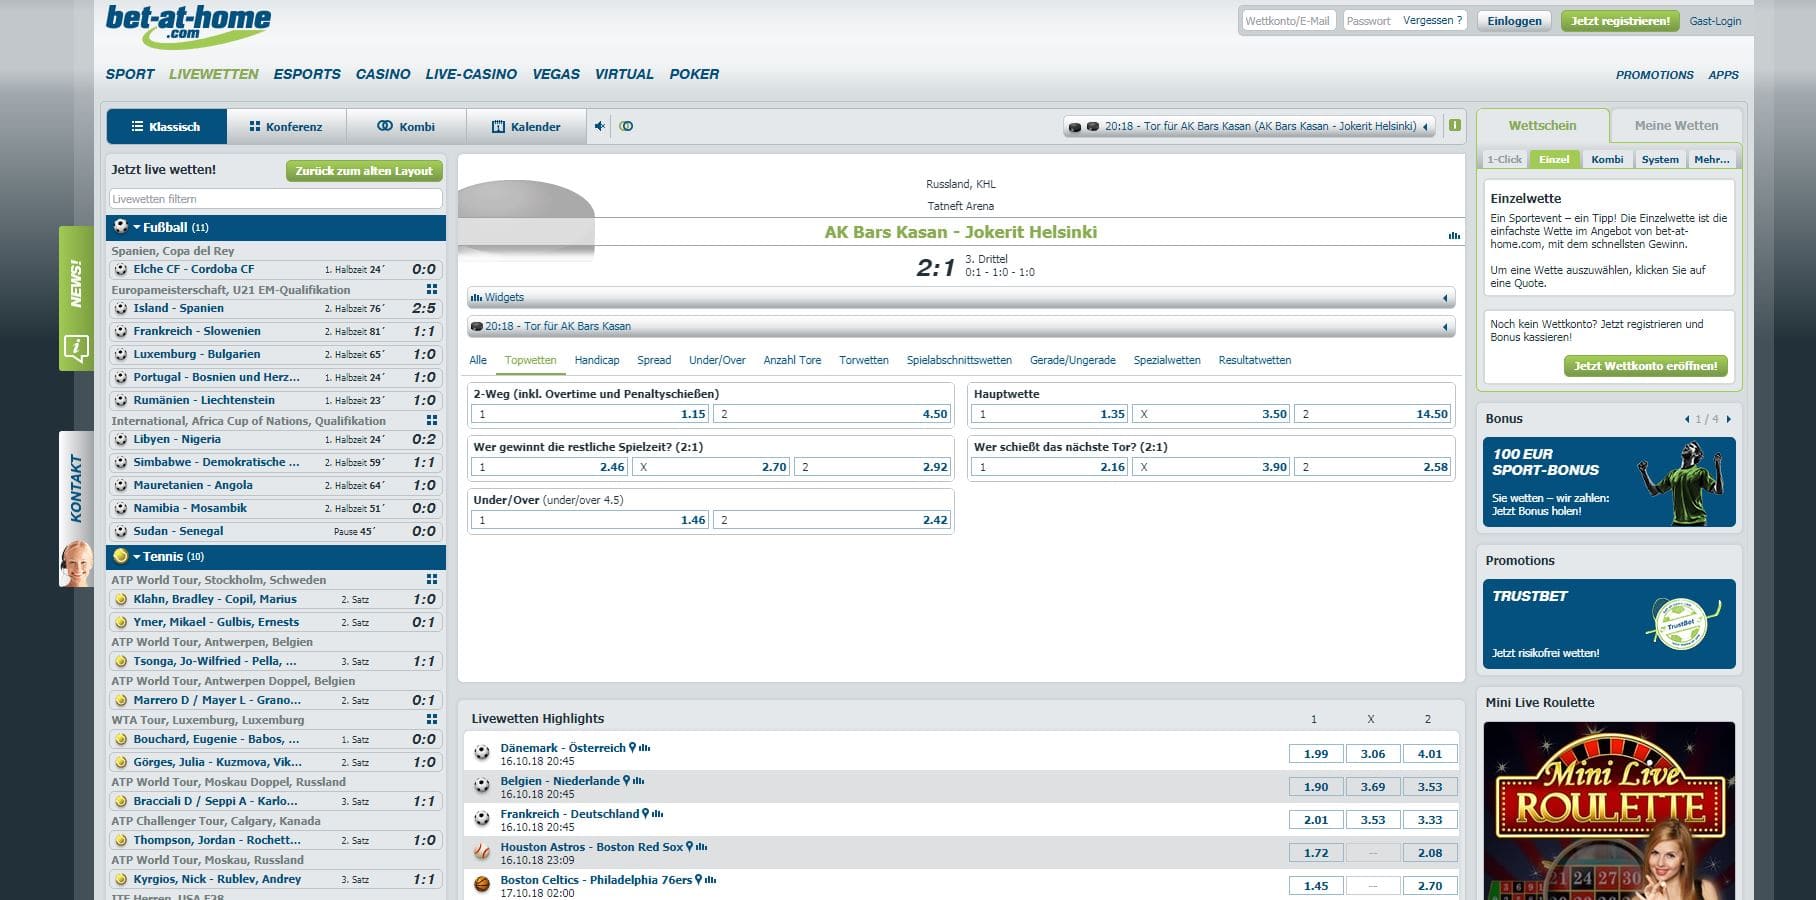1816x900 pixels.
Task: Click Zurück zum alten Layout
Action: (x=364, y=171)
